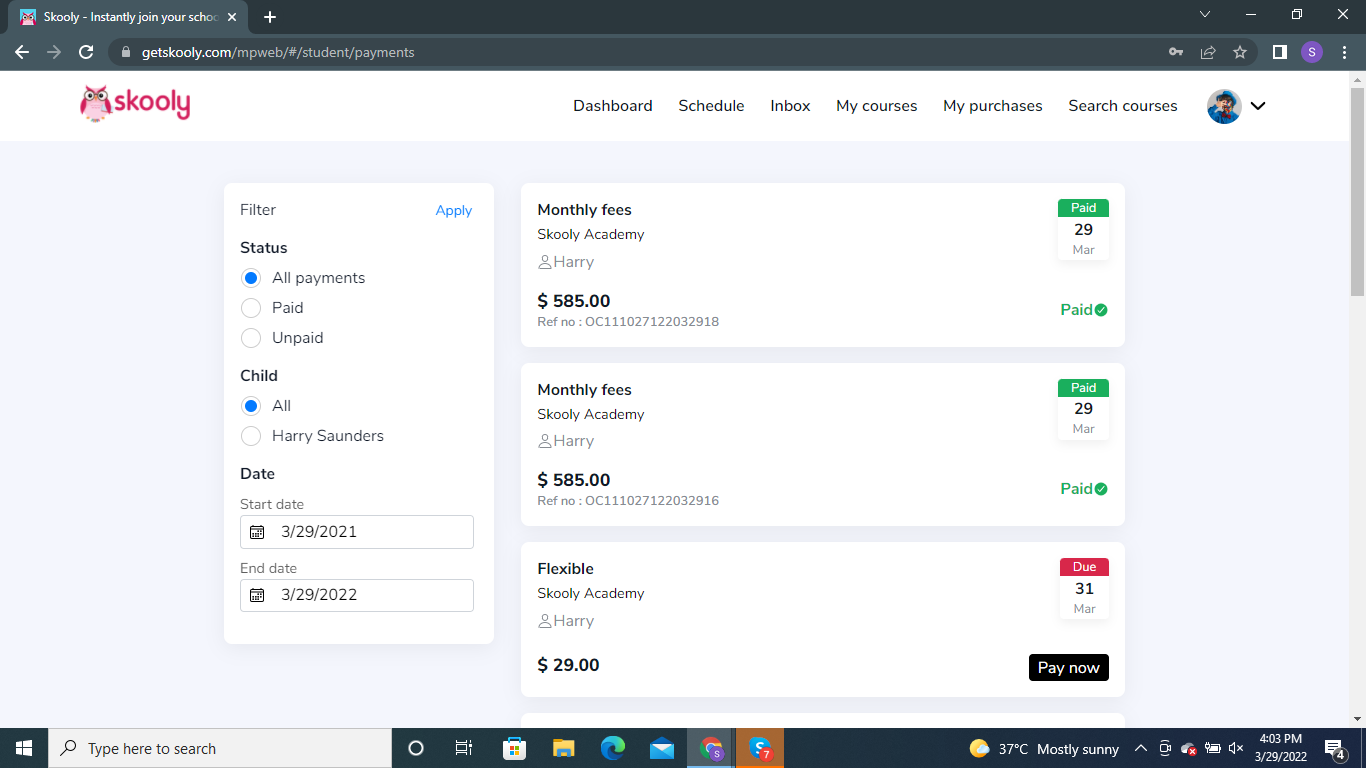This screenshot has width=1366, height=768.
Task: Open the notification center icon
Action: click(1334, 749)
